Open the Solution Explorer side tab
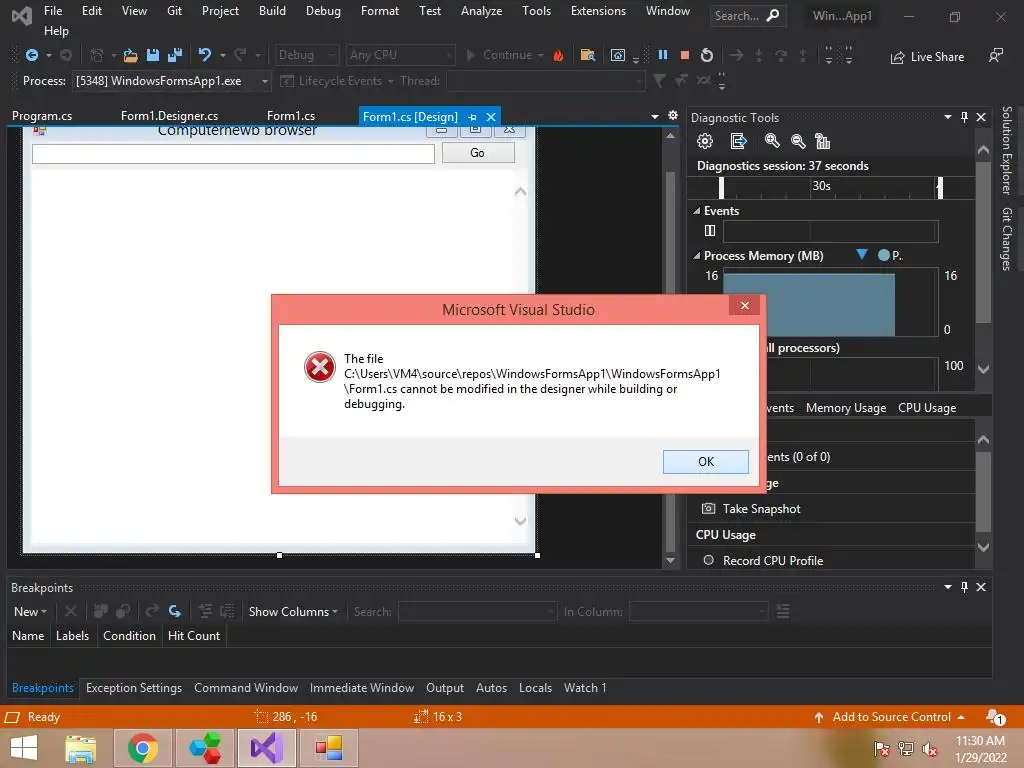 [x=1006, y=150]
